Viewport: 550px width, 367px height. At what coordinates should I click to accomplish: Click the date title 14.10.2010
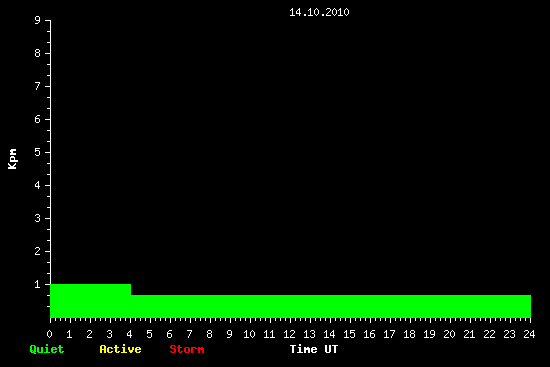coord(319,12)
